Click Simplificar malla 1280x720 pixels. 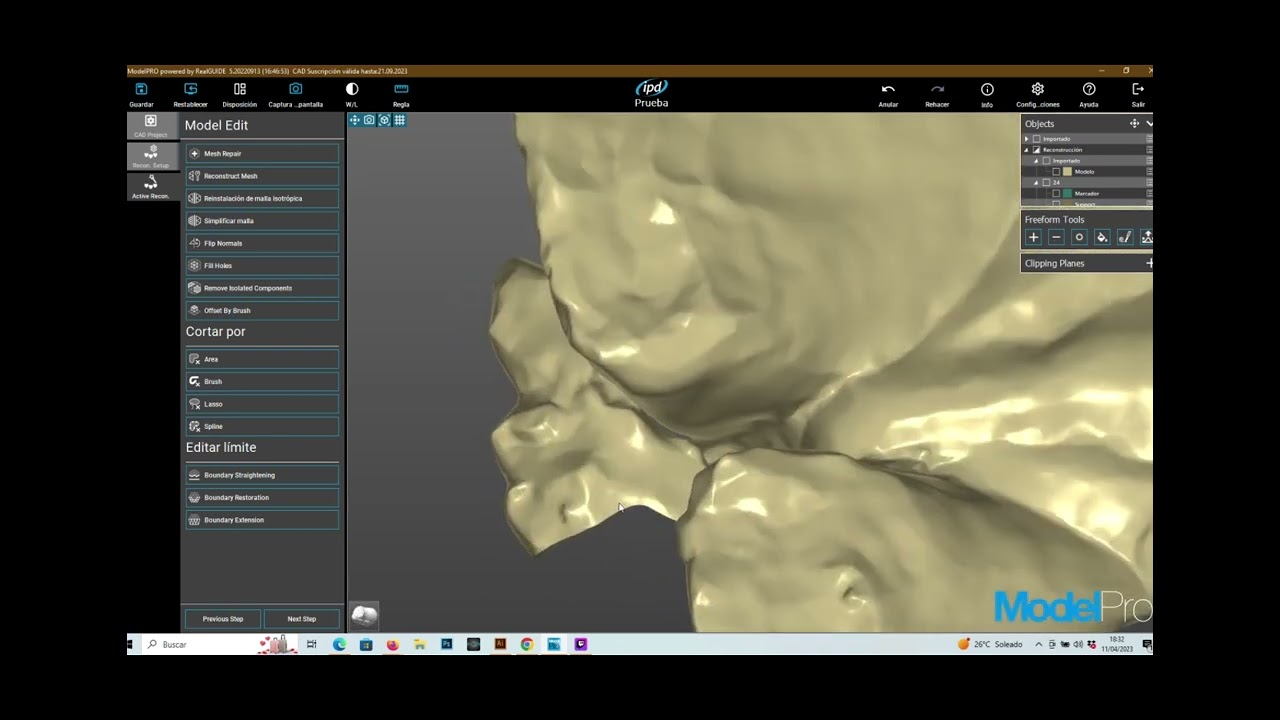tap(262, 221)
